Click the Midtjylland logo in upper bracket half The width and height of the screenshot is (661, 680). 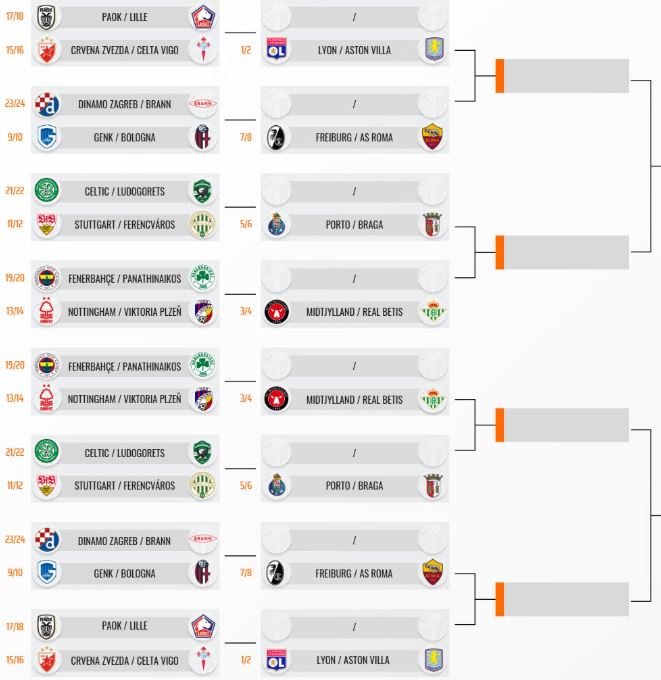coord(276,311)
